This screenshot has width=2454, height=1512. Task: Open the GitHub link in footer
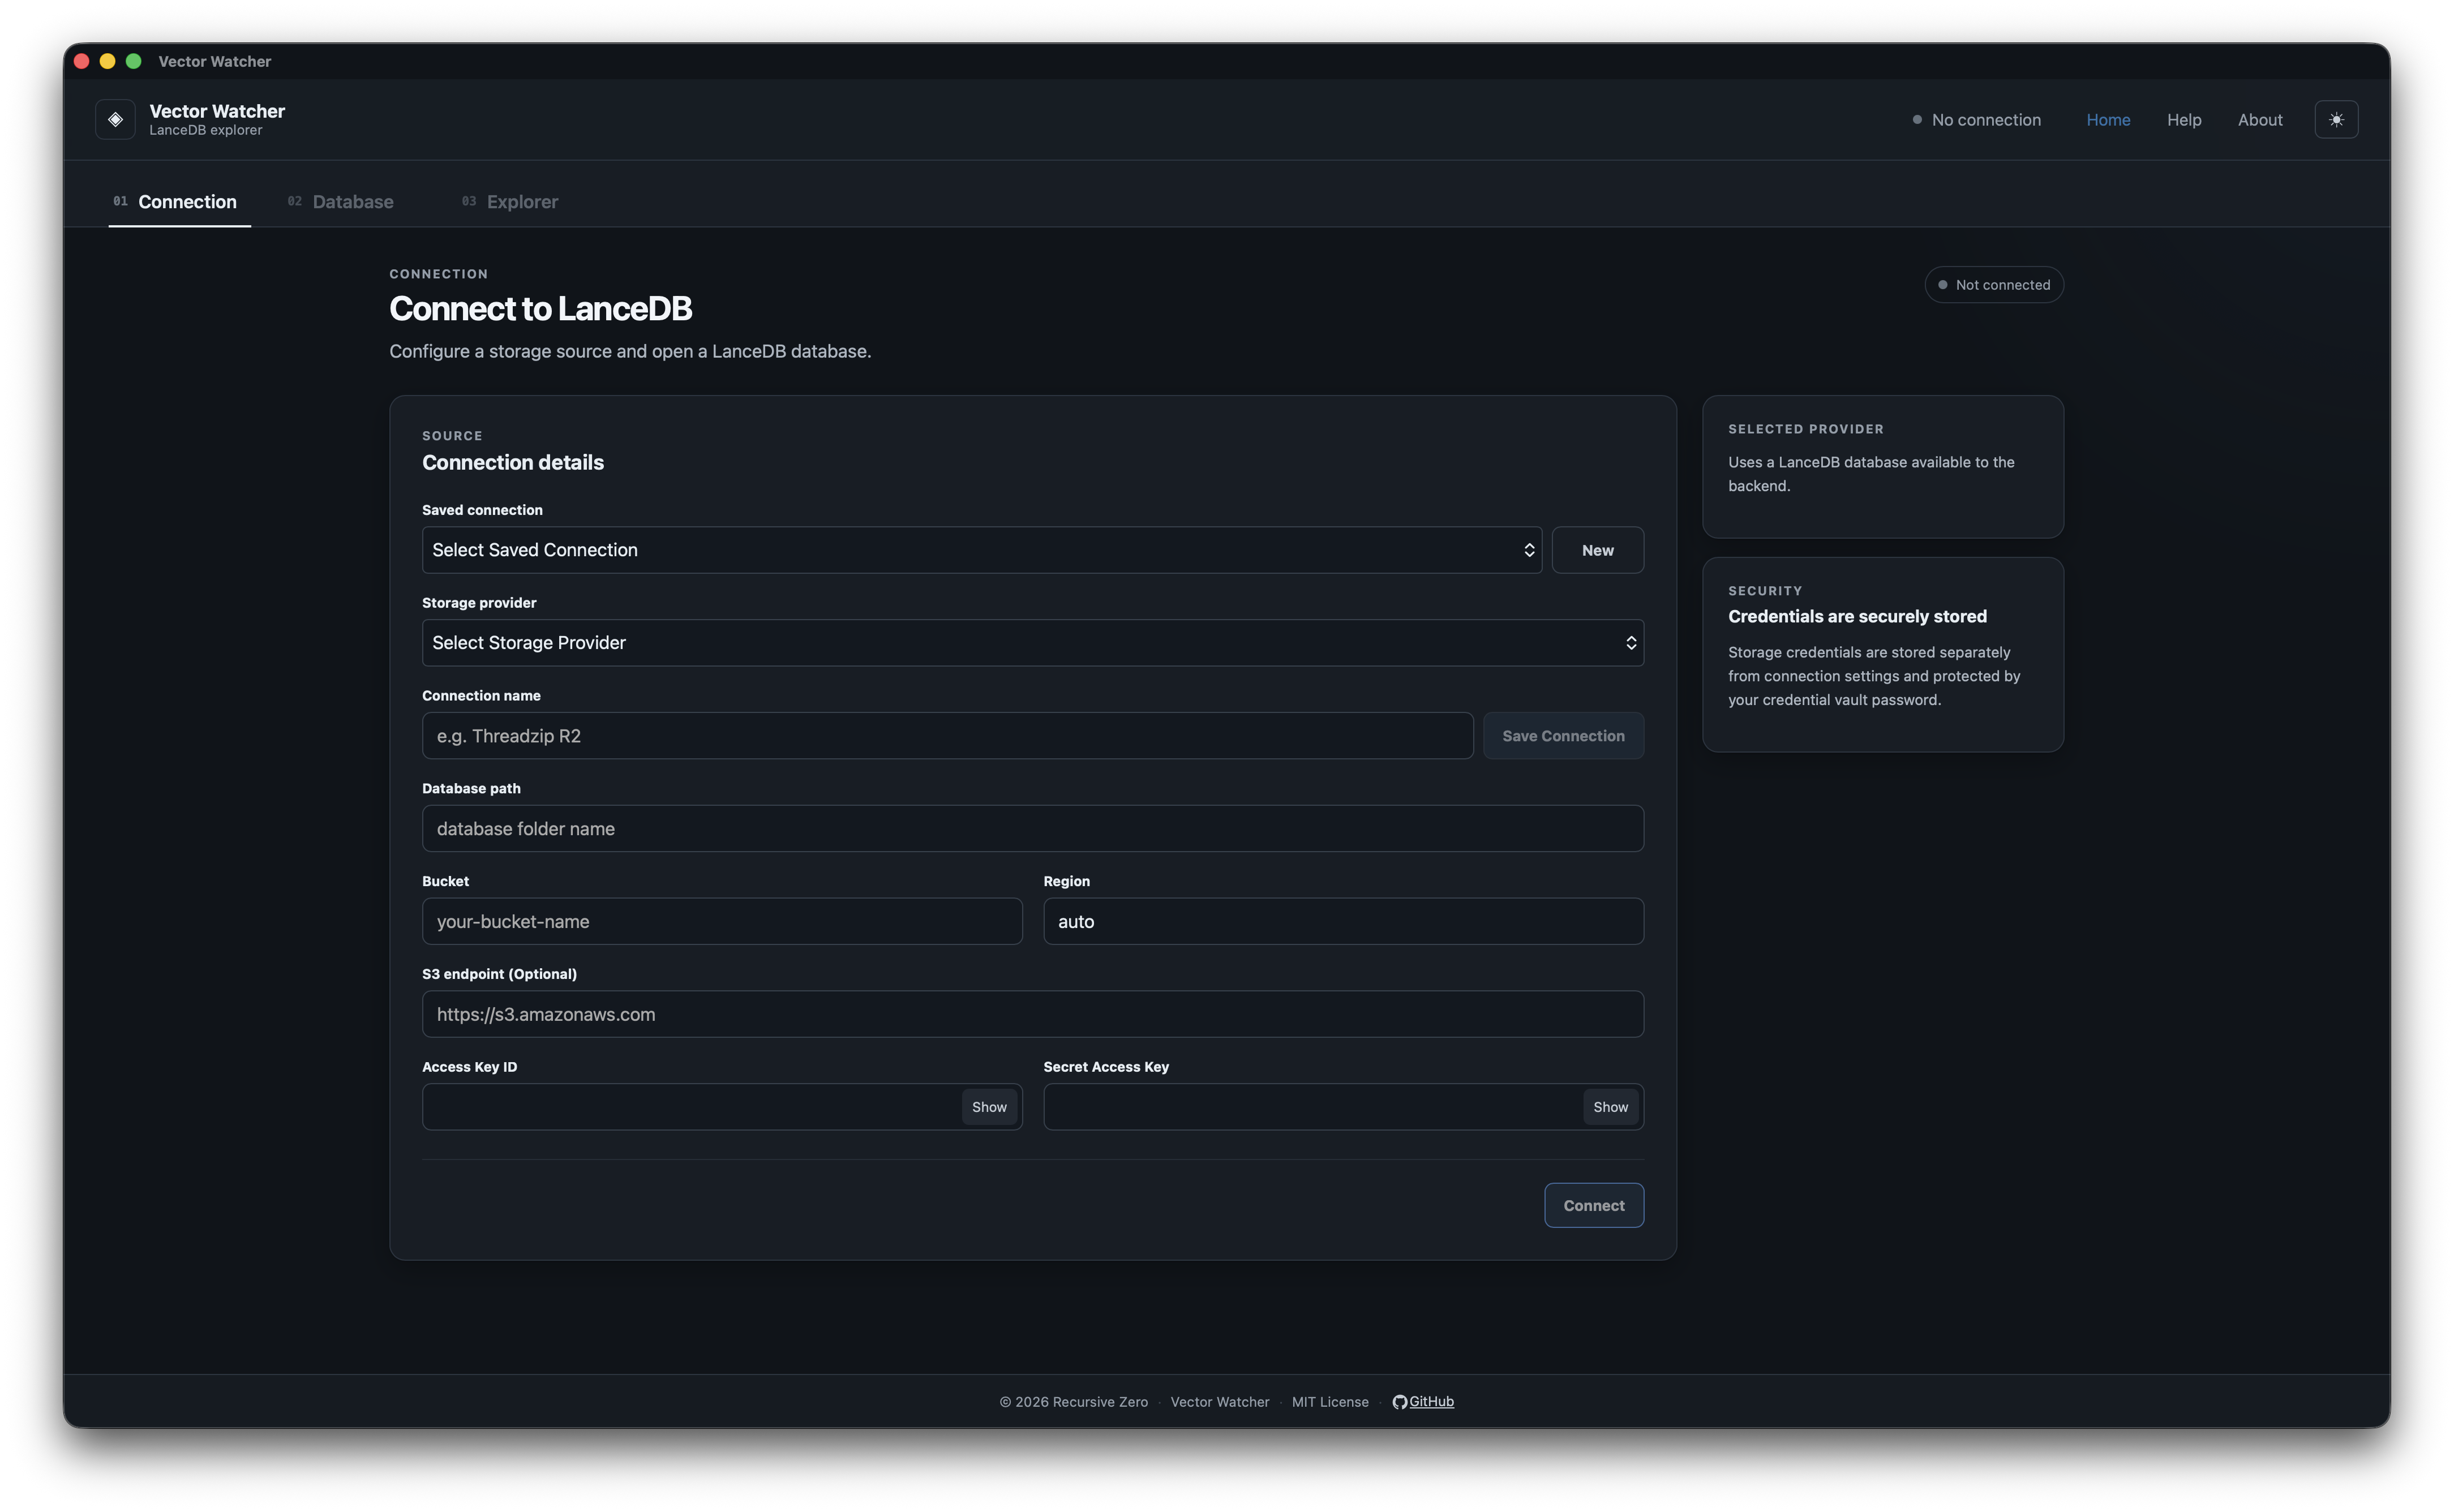click(1431, 1402)
